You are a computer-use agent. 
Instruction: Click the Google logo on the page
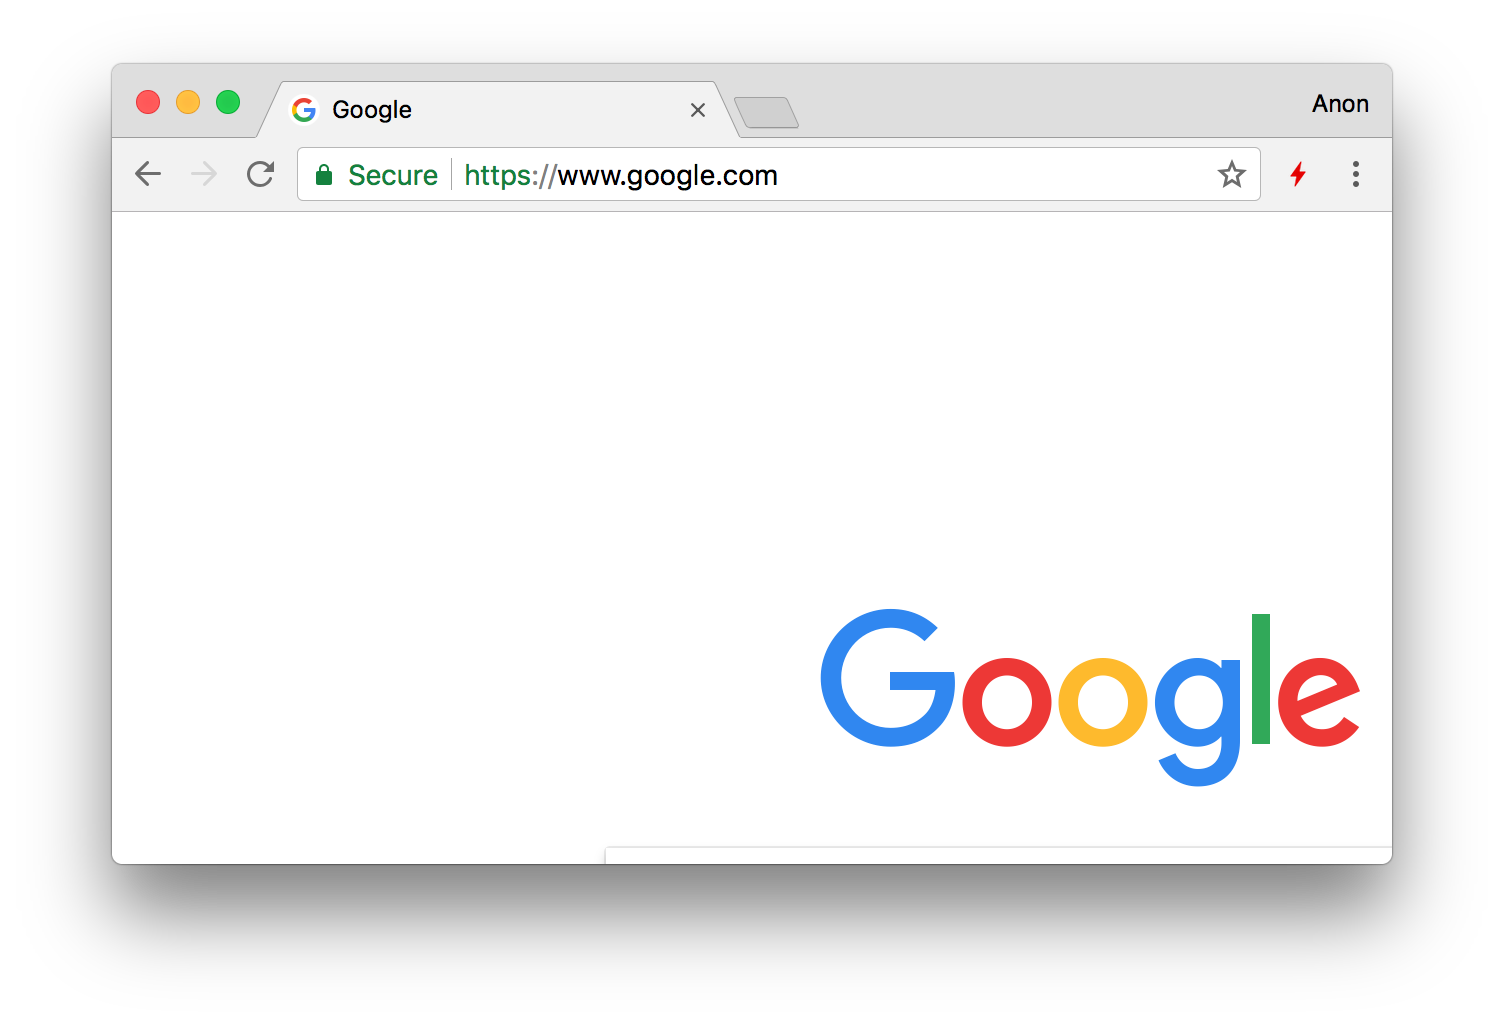[1090, 697]
